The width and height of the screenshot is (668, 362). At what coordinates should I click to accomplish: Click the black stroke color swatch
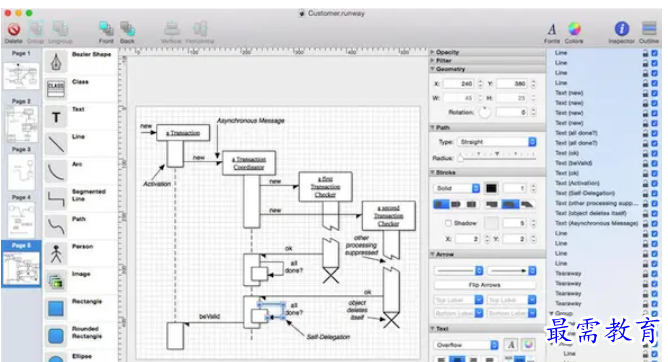pos(491,188)
